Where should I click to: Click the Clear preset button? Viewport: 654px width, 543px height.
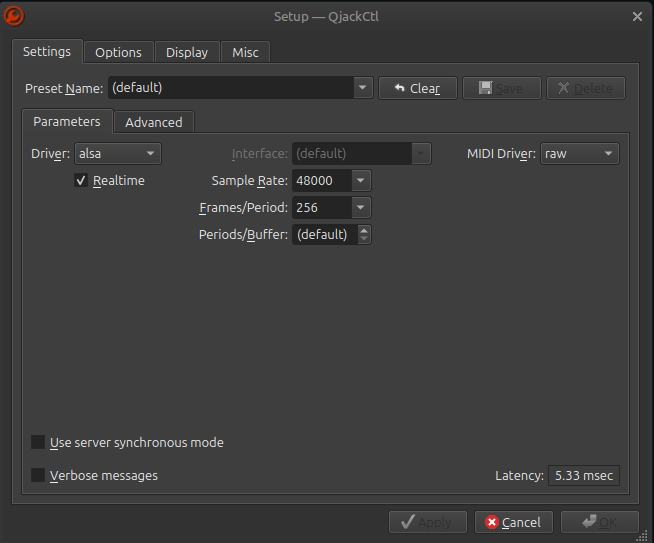coord(418,88)
